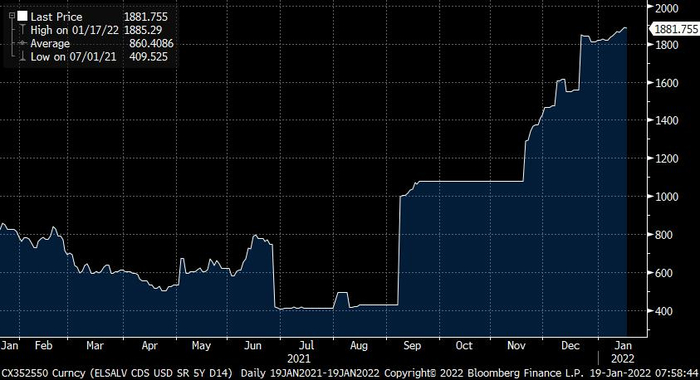Click the 2000 tick on price axis
The image size is (700, 380).
(x=667, y=8)
